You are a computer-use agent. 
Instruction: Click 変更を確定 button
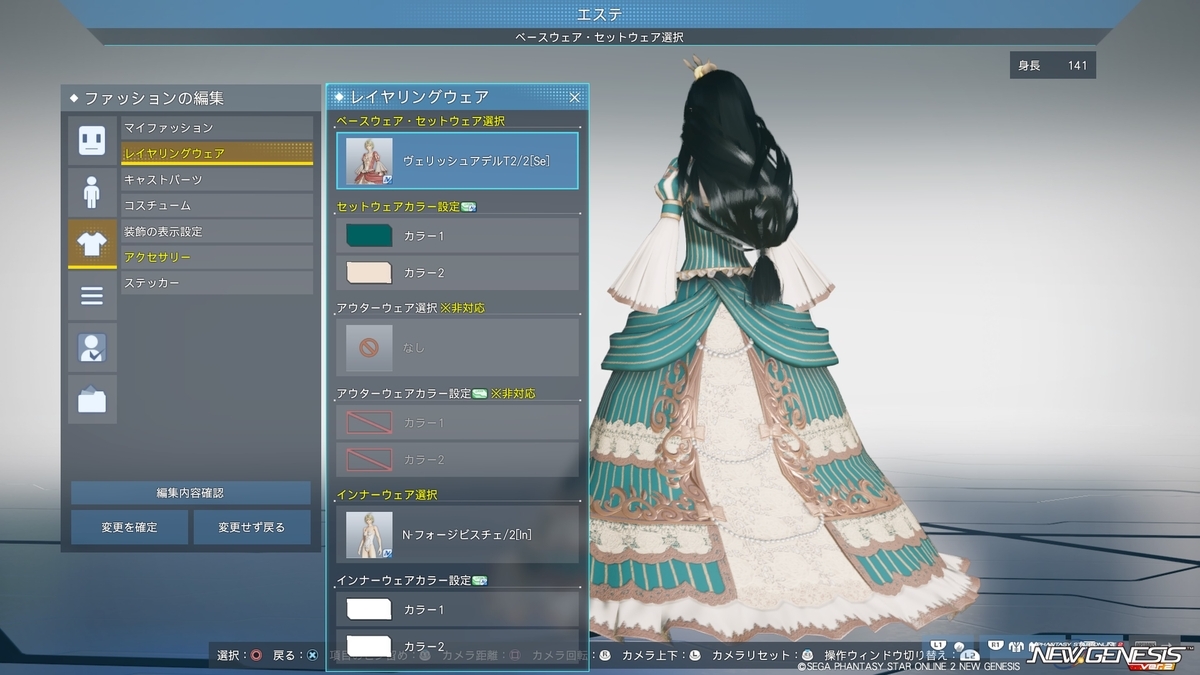[129, 527]
